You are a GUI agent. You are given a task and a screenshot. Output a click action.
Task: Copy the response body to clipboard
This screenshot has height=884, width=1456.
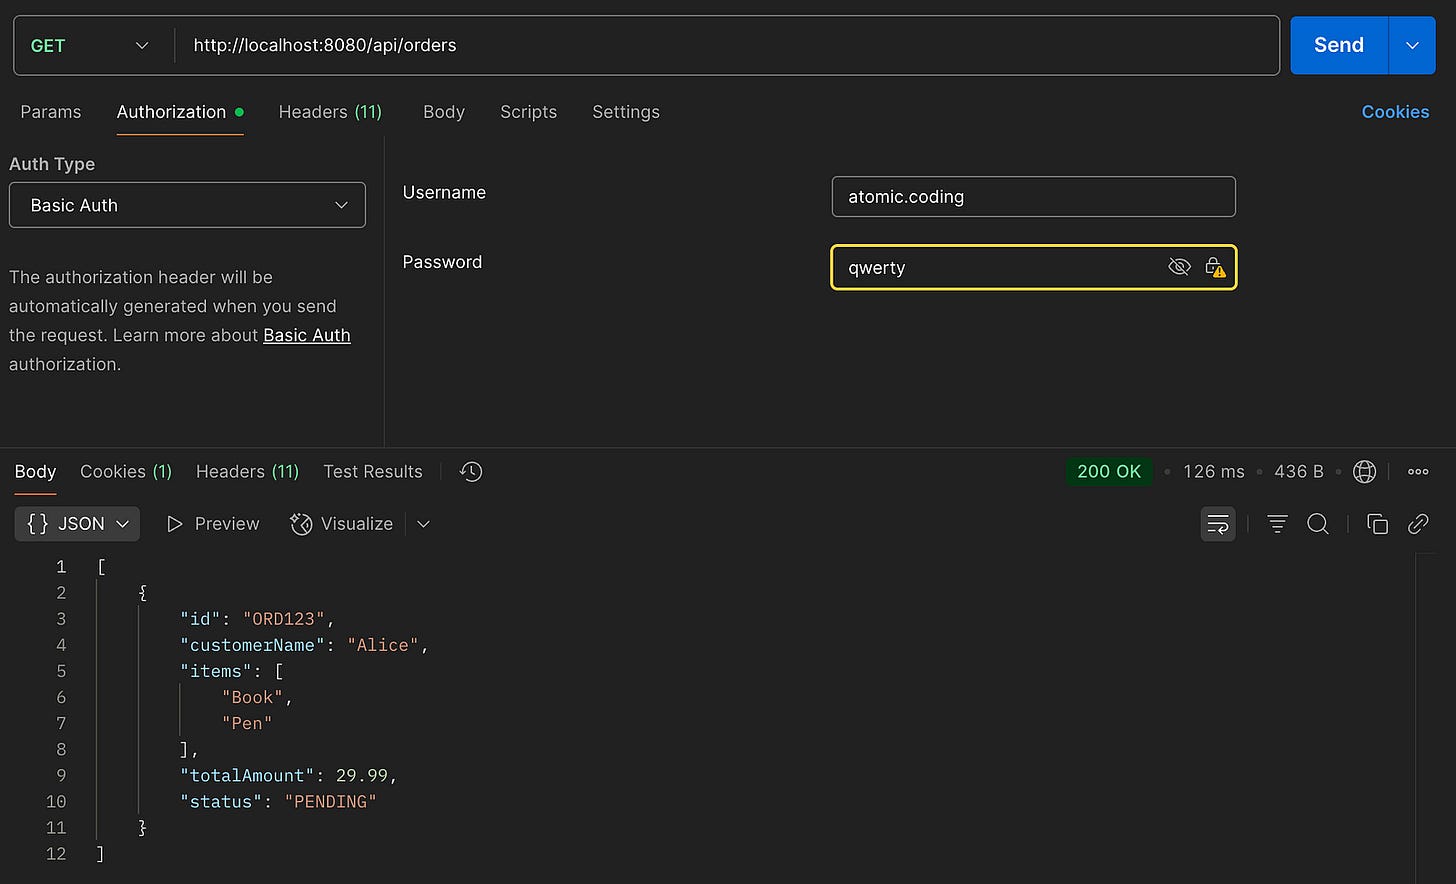tap(1377, 524)
